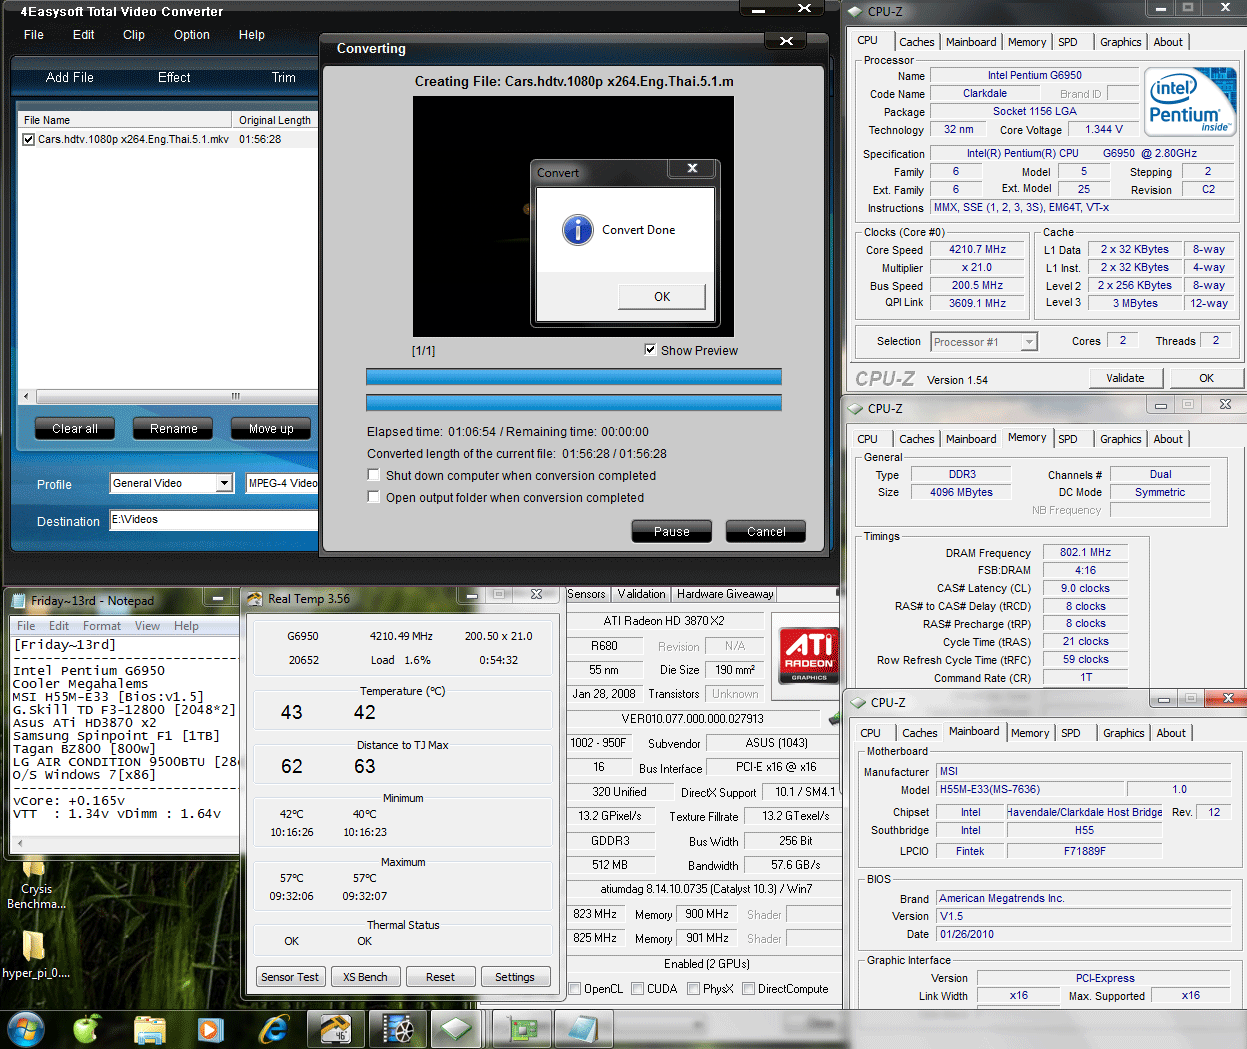Click the upper conversion progress bar

pos(574,377)
